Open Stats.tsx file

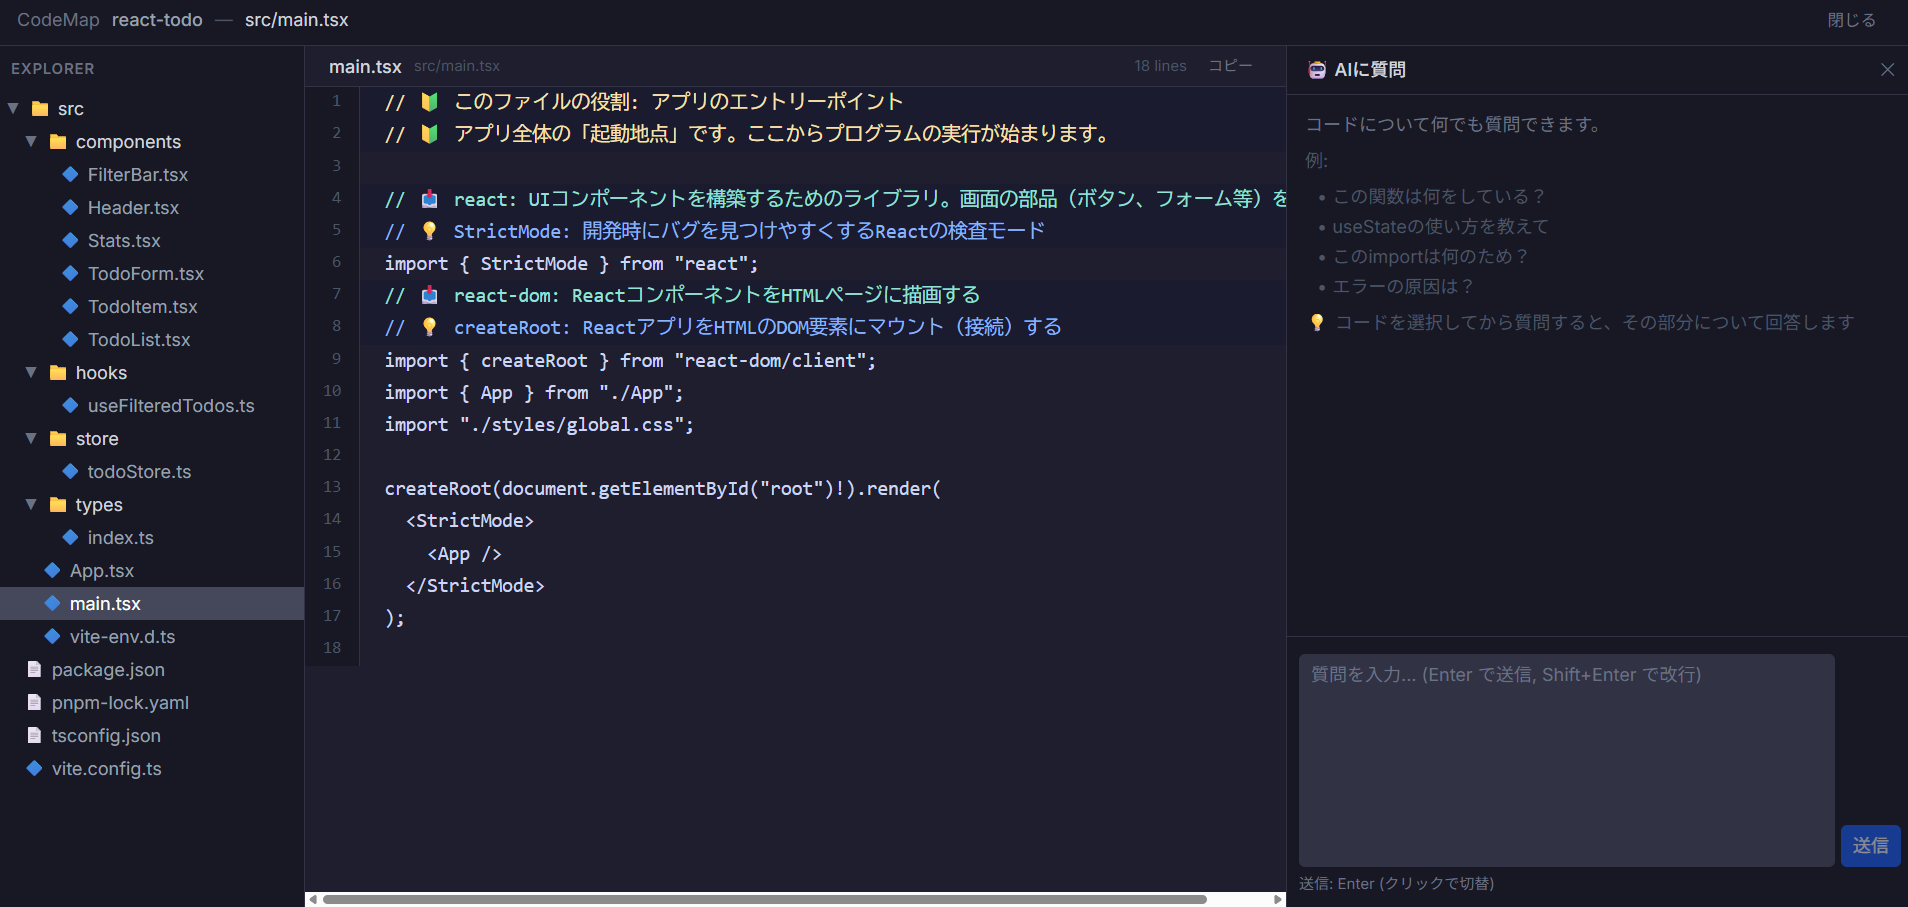coord(124,240)
